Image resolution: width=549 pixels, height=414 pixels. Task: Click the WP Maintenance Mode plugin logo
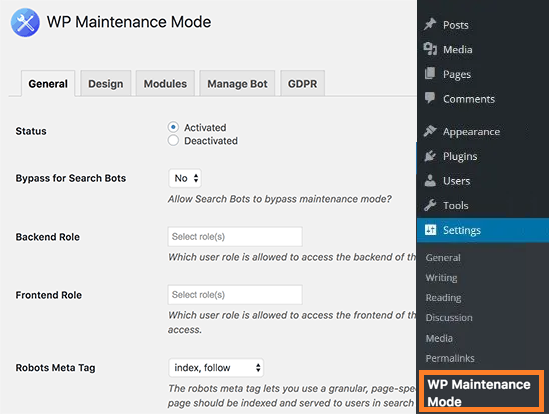(x=25, y=22)
